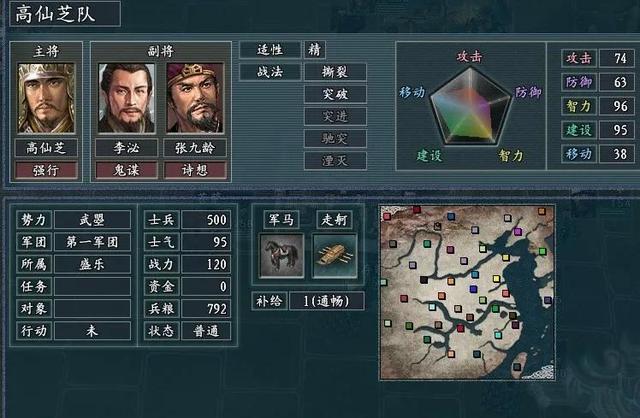
Task: Click the 智力 stat label on right
Action: (579, 106)
